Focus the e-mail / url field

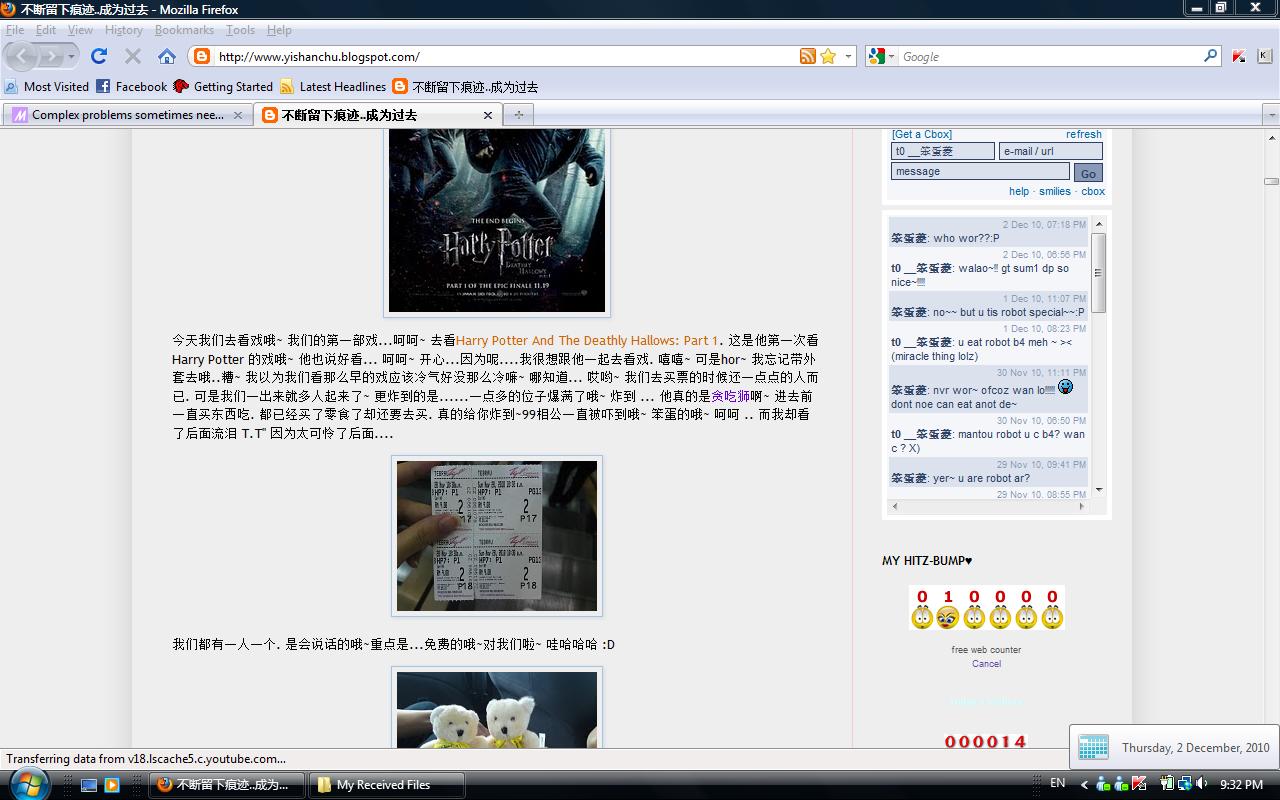coord(1051,151)
